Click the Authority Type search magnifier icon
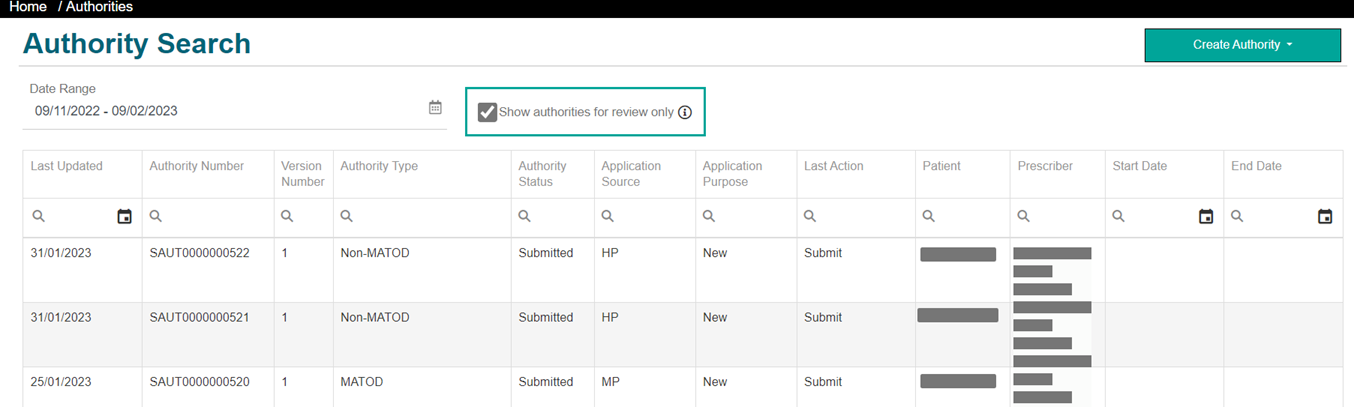 coord(347,216)
